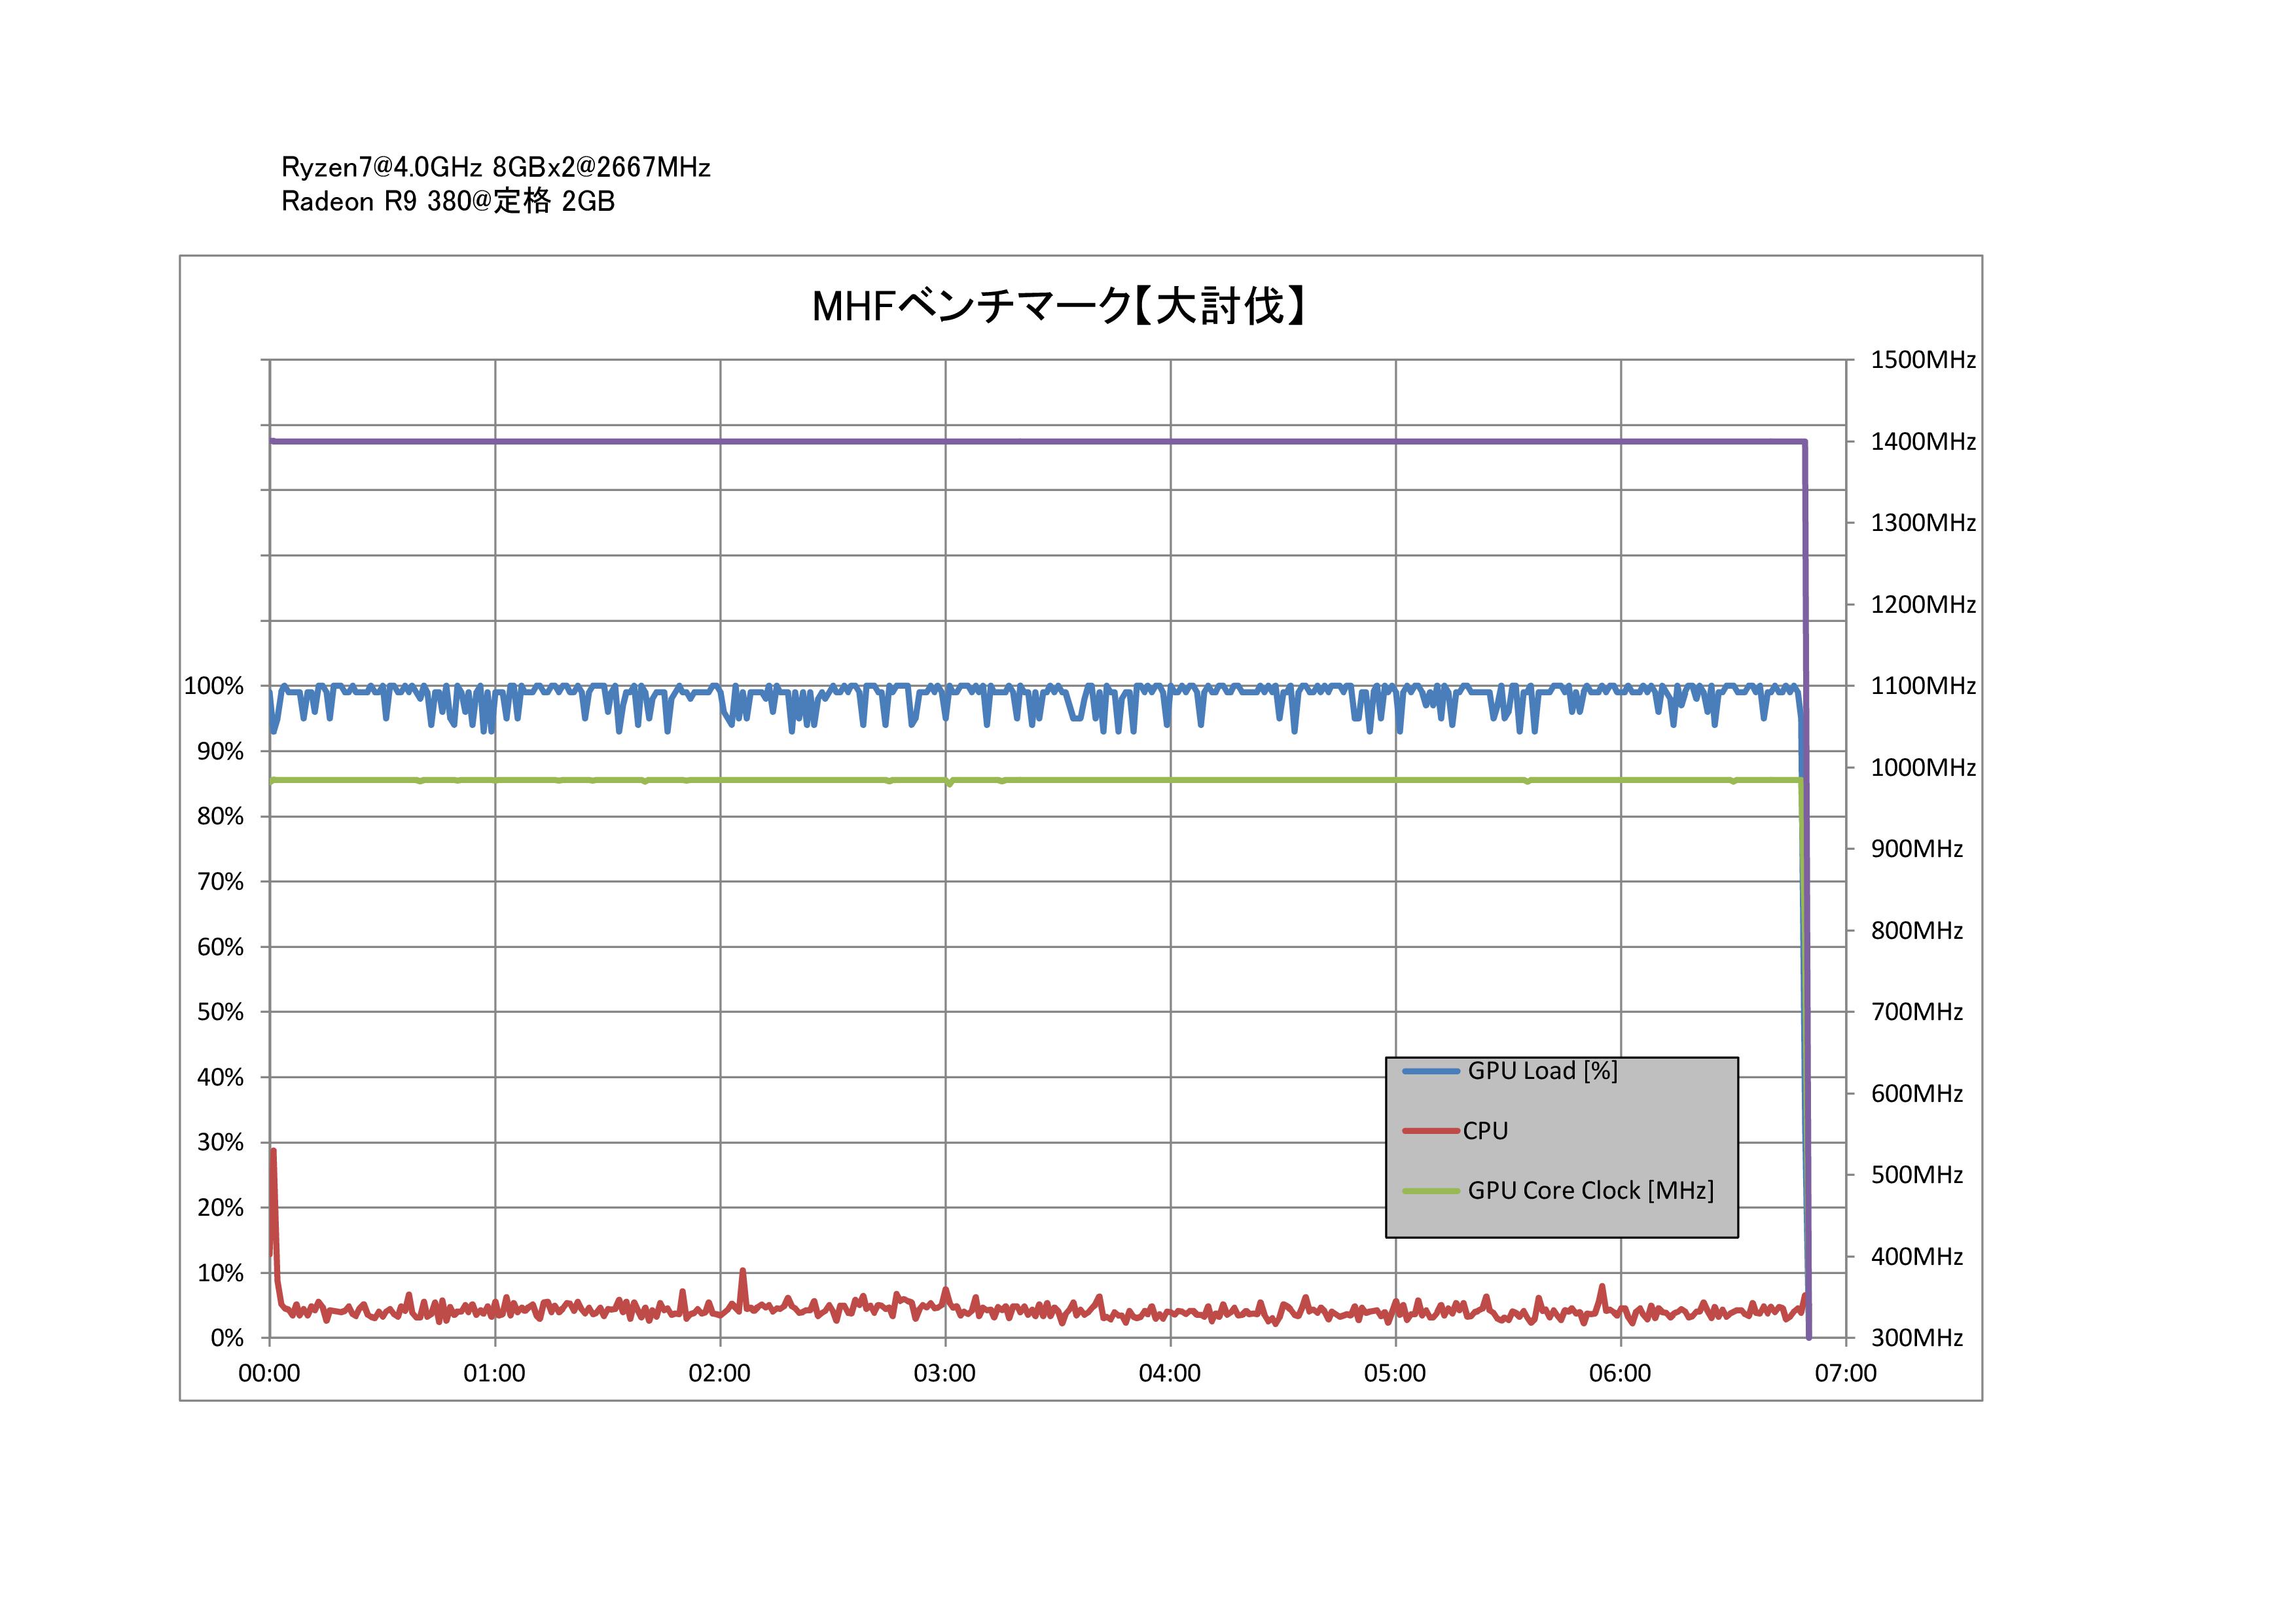Select the GPU Load [%] legend entry
The image size is (2296, 1623).
point(1542,1071)
